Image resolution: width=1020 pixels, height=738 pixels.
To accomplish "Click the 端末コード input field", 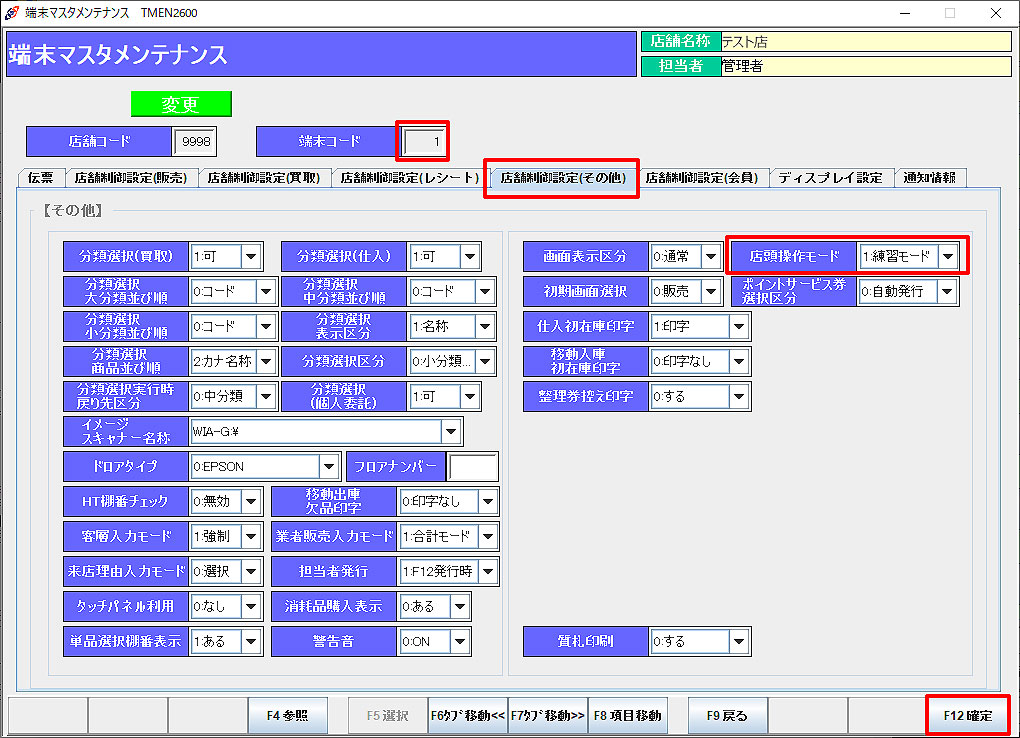I will tap(424, 142).
